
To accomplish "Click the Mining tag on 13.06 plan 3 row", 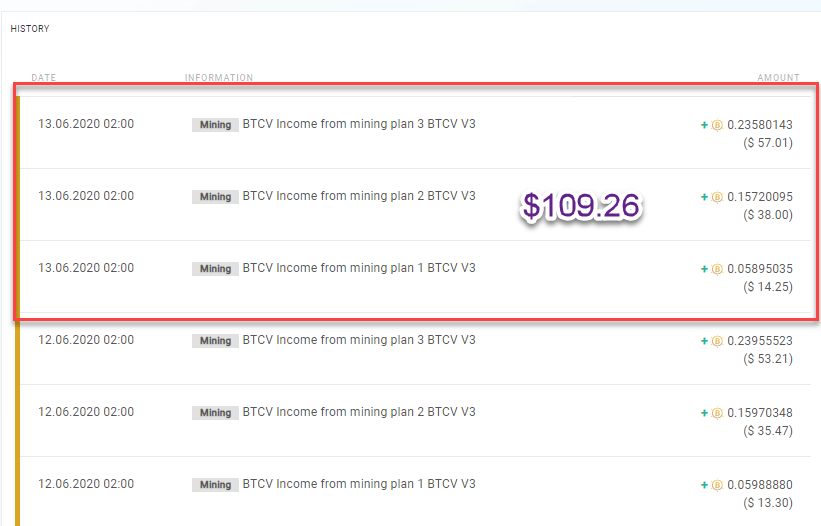I will click(x=215, y=125).
